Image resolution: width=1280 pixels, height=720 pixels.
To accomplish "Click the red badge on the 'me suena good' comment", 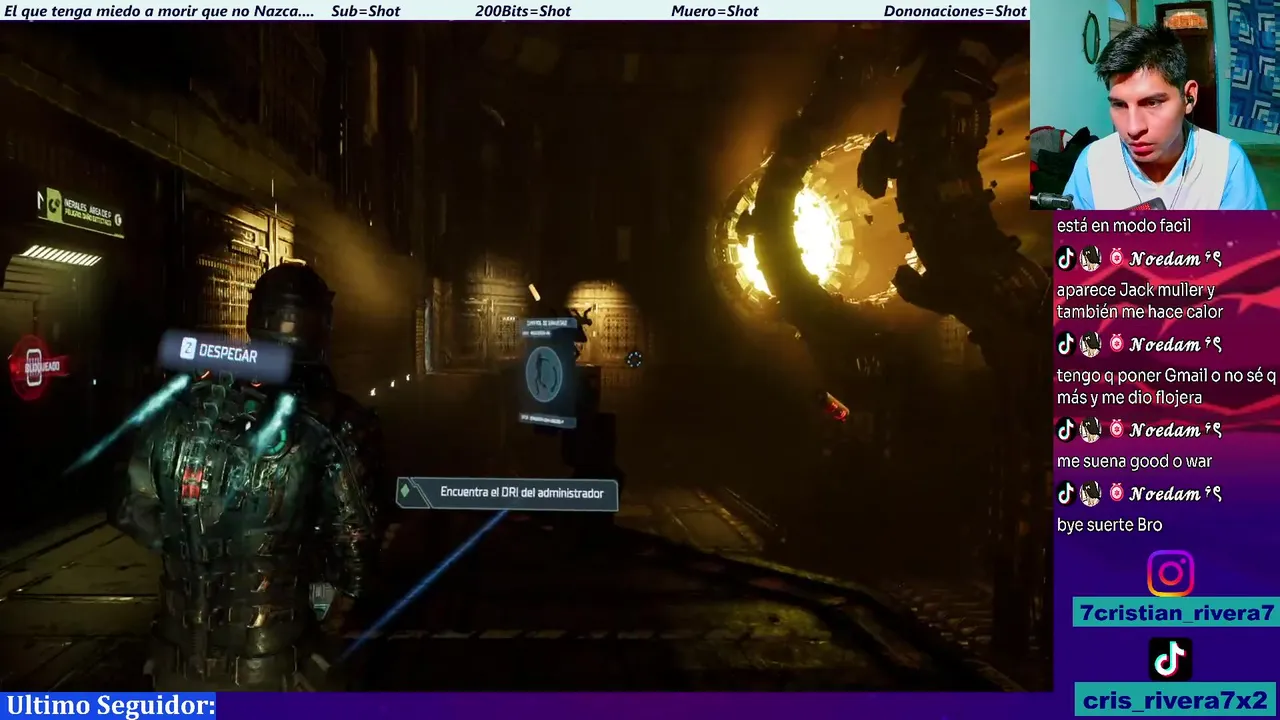I will [x=1116, y=430].
